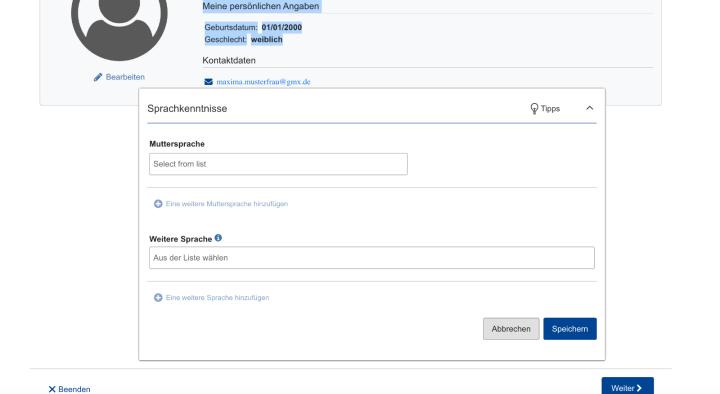
Task: Click the pencil icon next to Bearbeiten
Action: [x=97, y=77]
